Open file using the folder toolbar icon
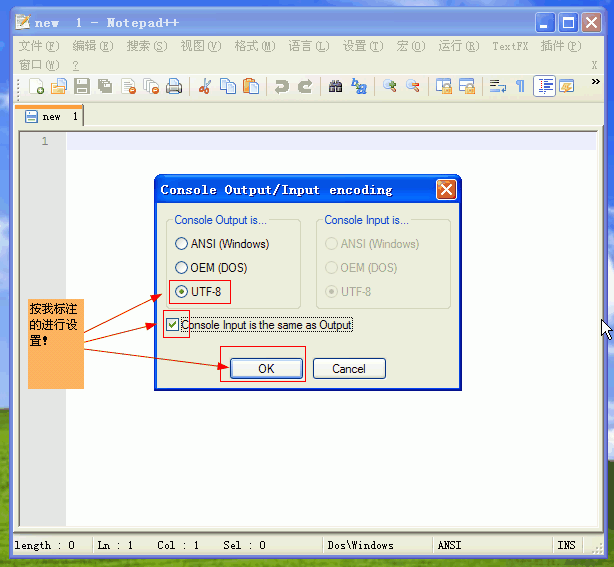The width and height of the screenshot is (614, 567). 59,86
